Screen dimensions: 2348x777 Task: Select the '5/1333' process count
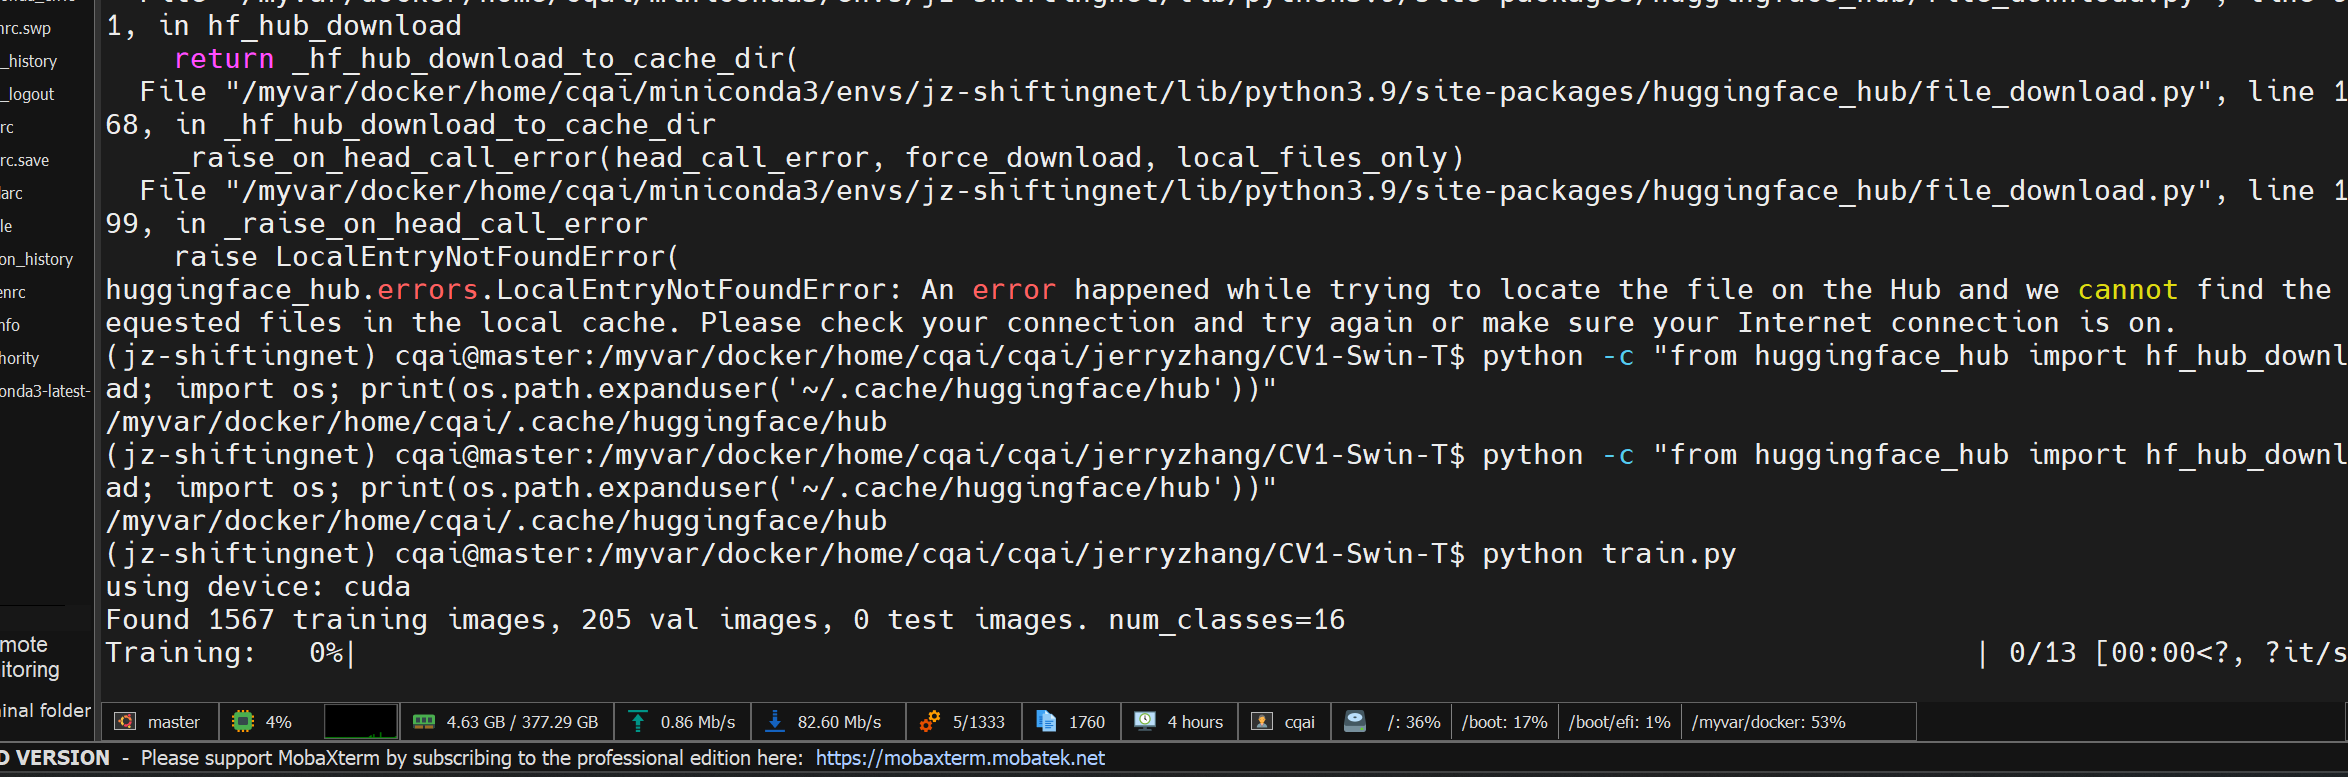[978, 722]
